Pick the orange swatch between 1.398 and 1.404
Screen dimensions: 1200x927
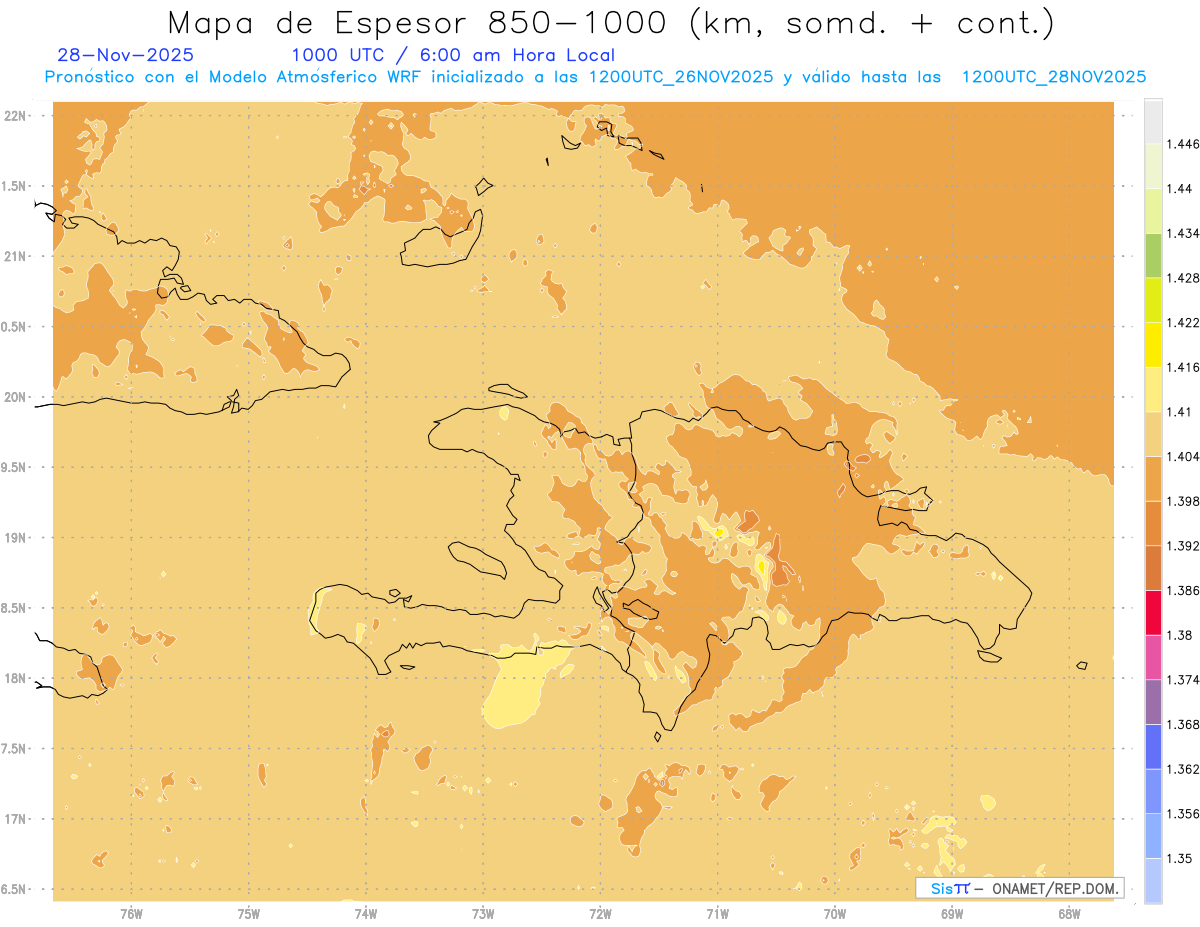tap(1153, 479)
